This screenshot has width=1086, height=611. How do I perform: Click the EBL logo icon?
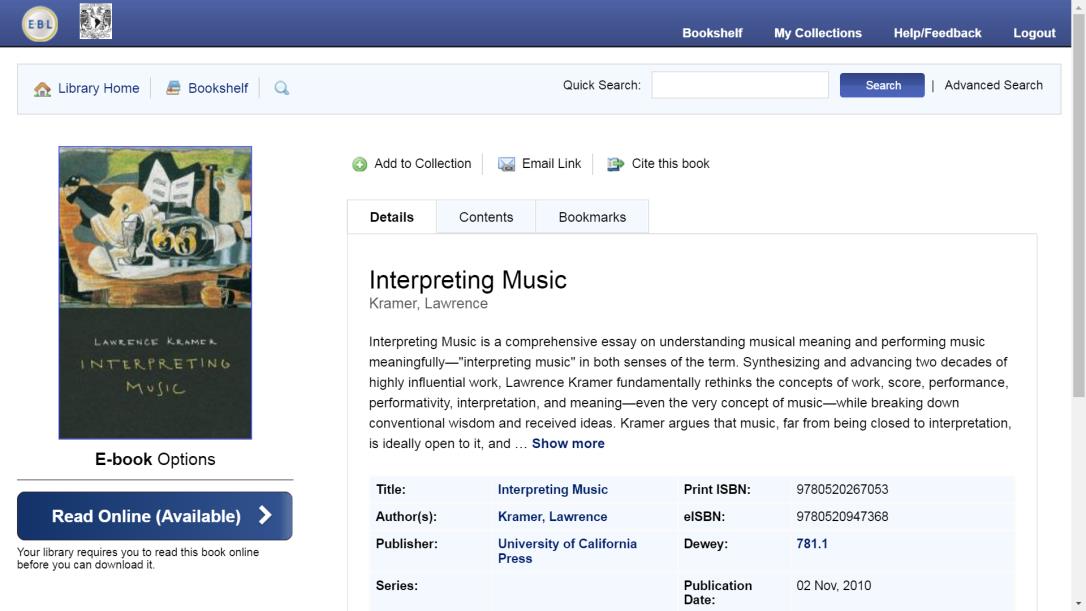coord(40,24)
